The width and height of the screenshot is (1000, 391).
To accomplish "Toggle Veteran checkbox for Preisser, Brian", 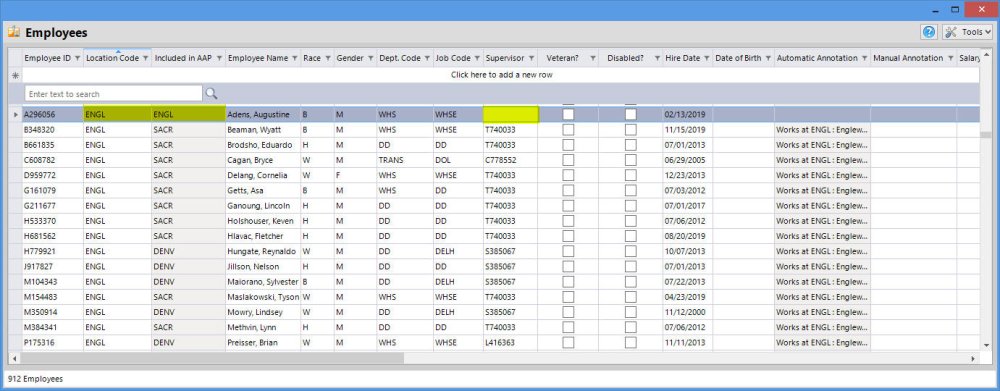I will [568, 343].
